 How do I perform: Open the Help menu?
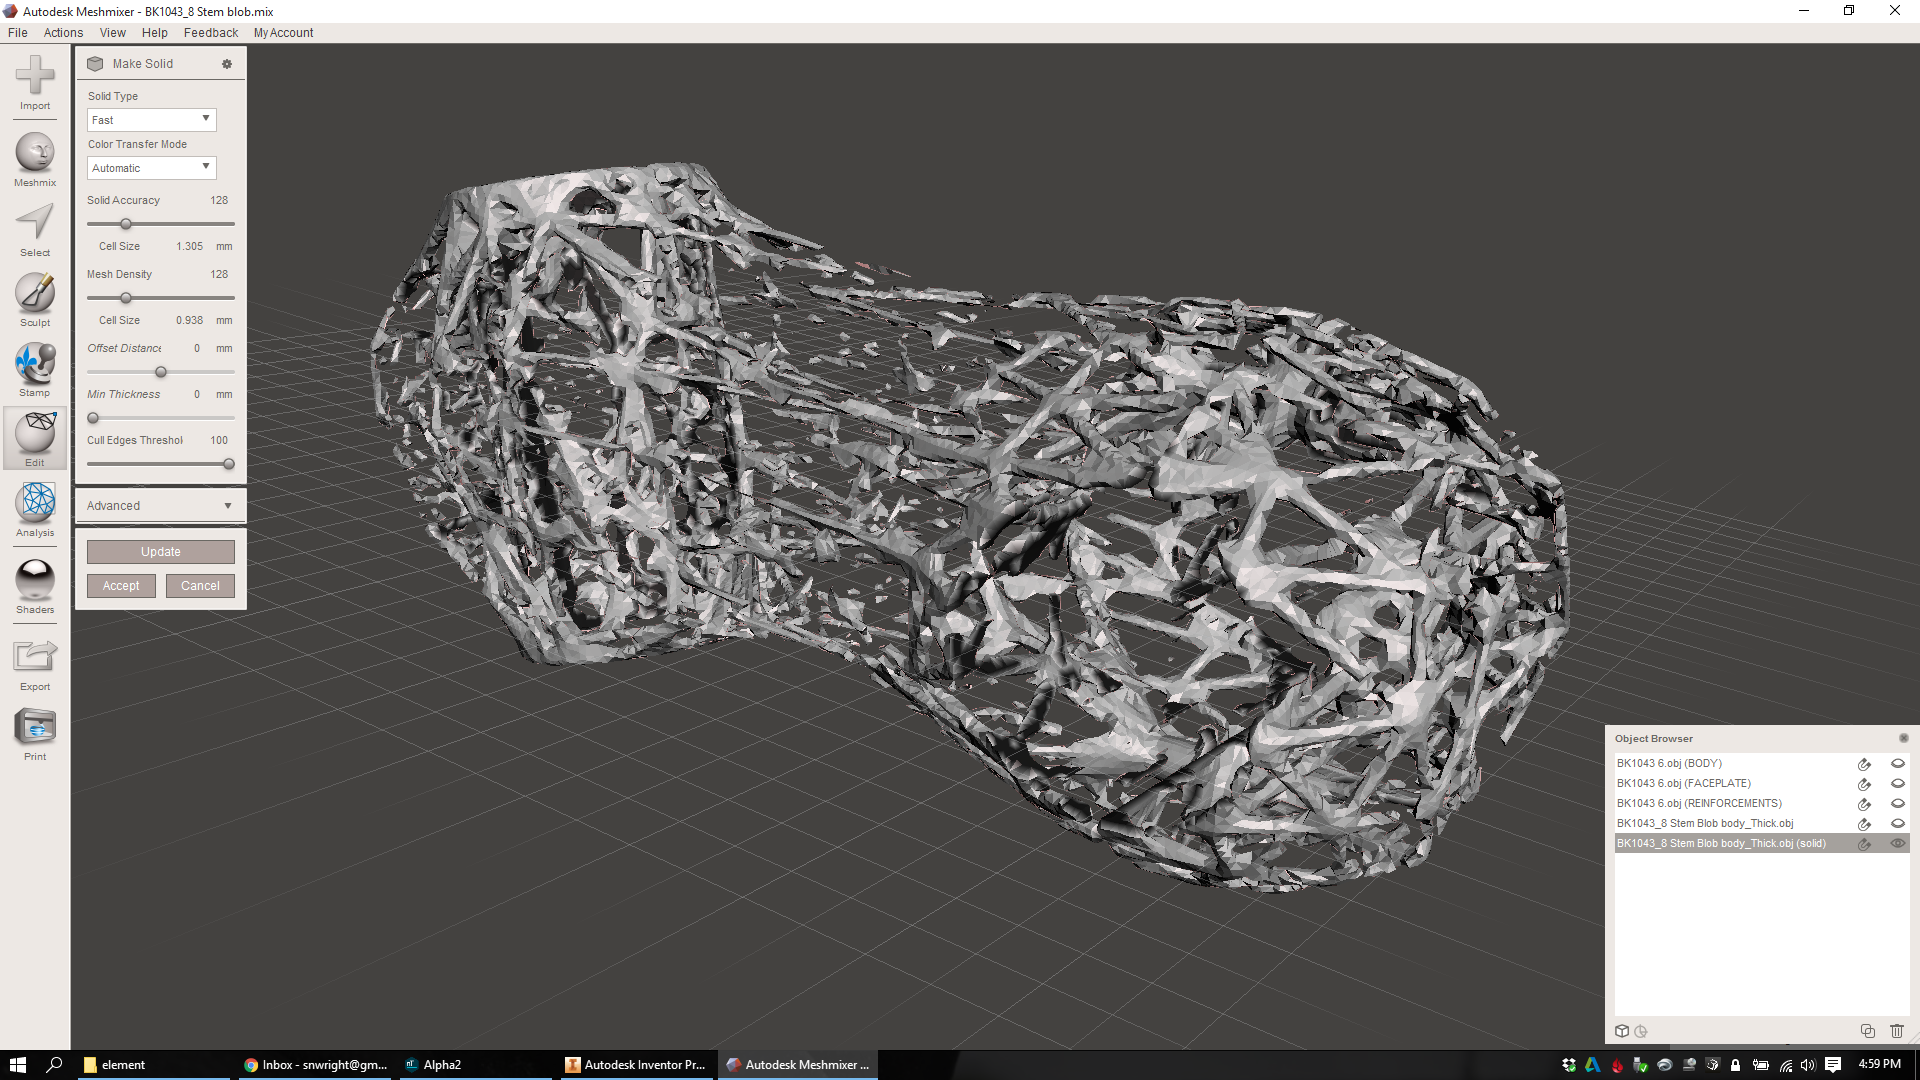coord(155,33)
